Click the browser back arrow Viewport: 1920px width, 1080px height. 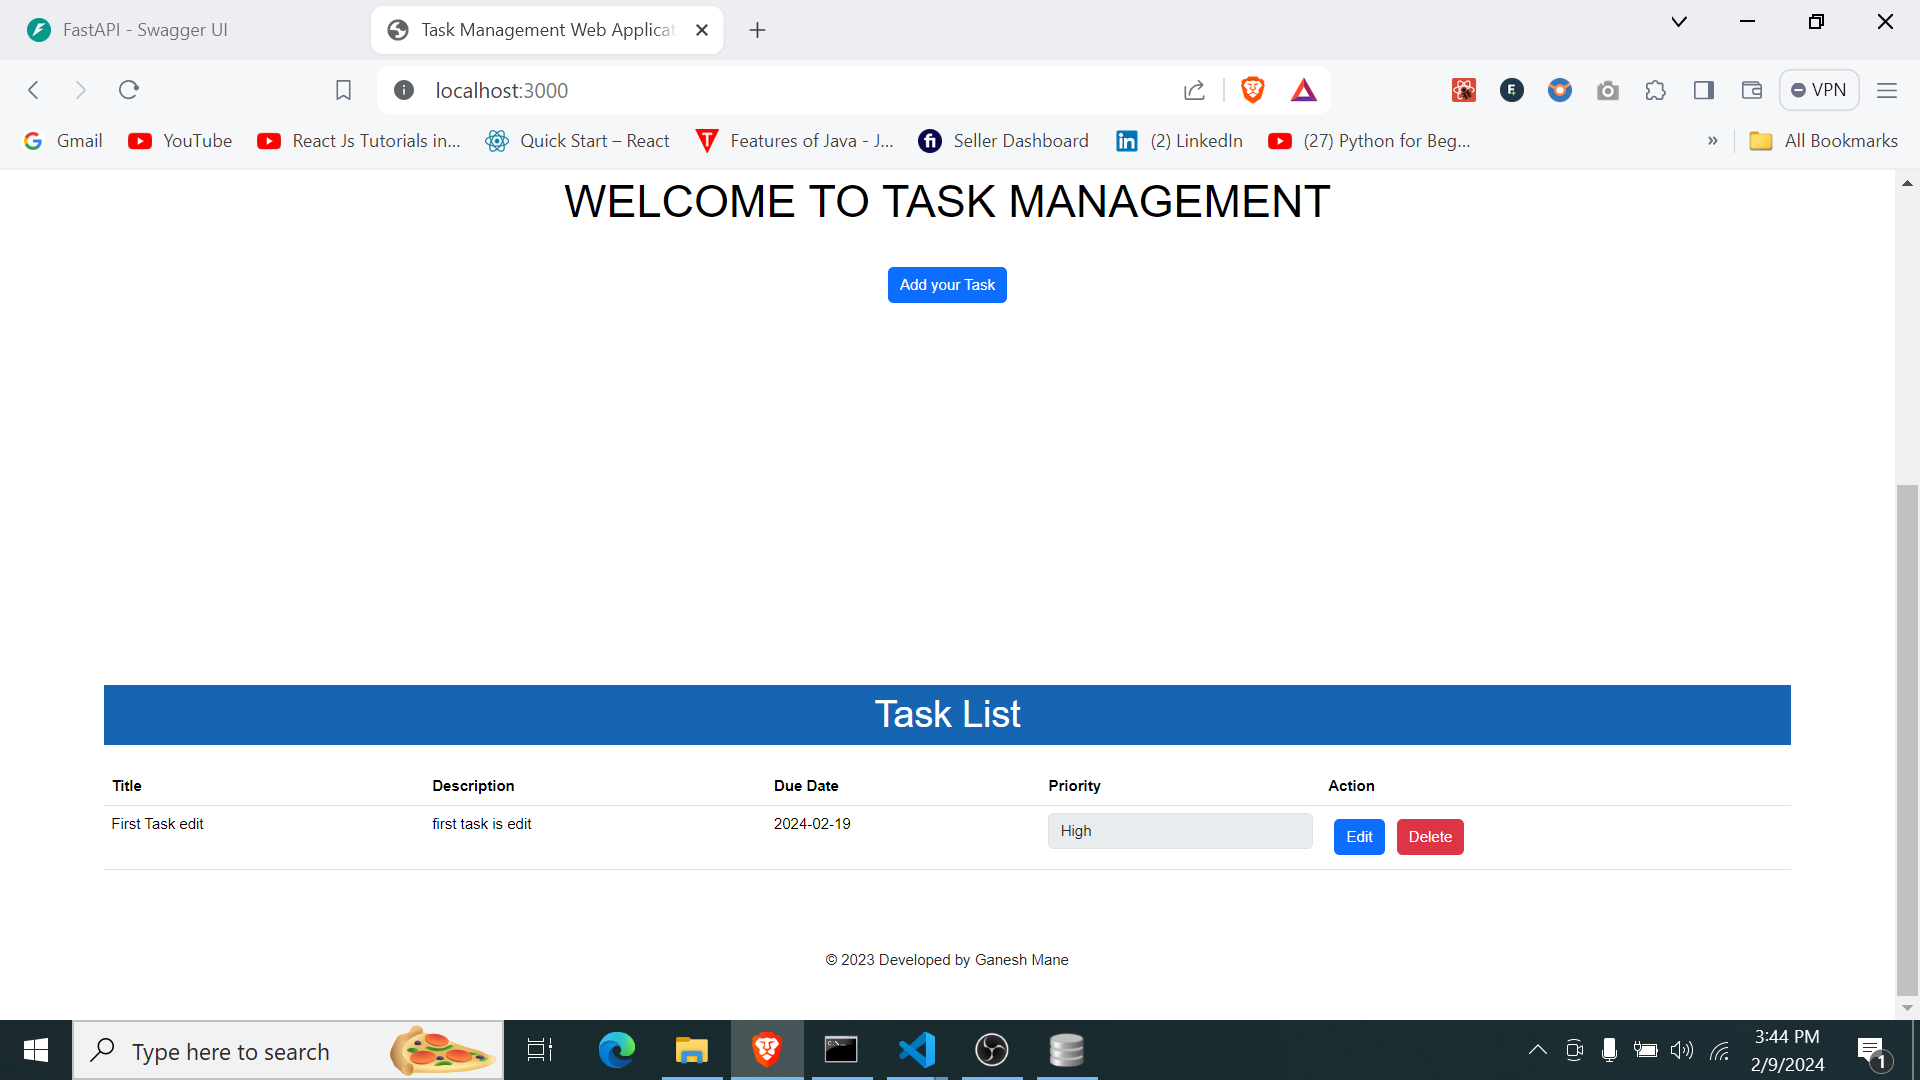click(33, 90)
